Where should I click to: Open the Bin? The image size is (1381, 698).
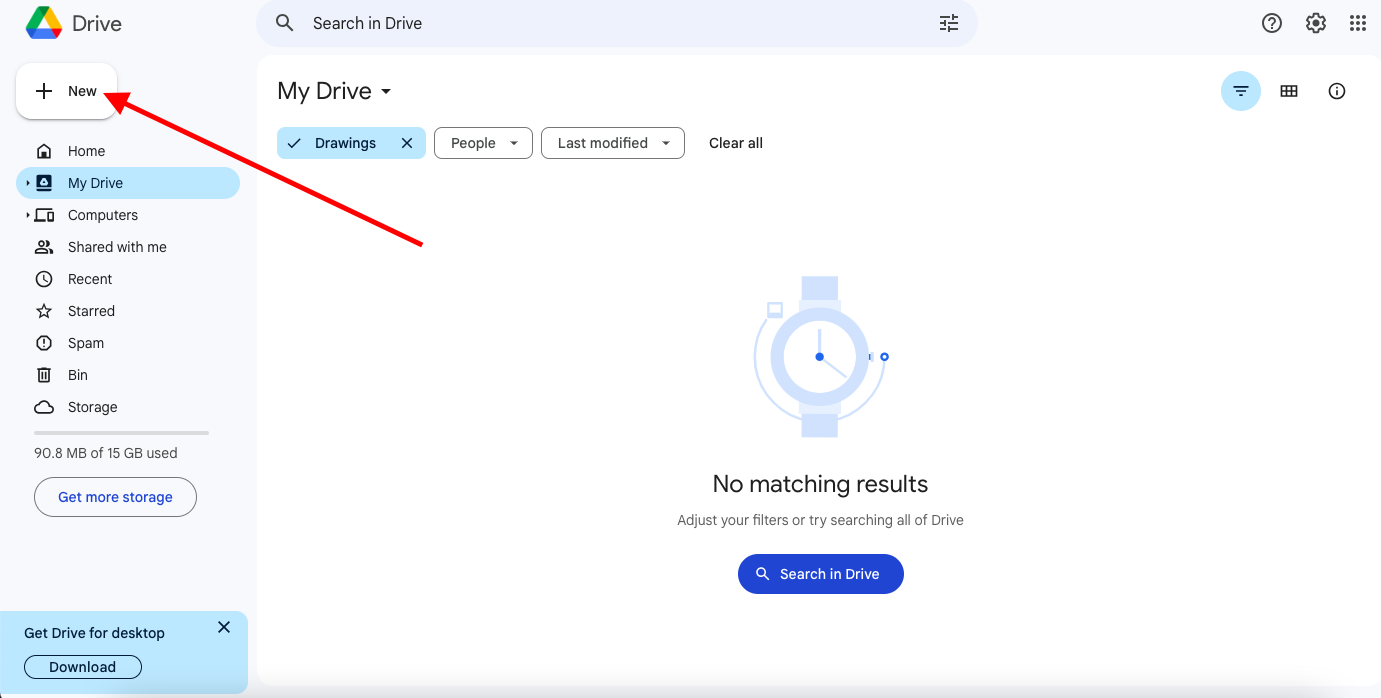click(x=128, y=375)
